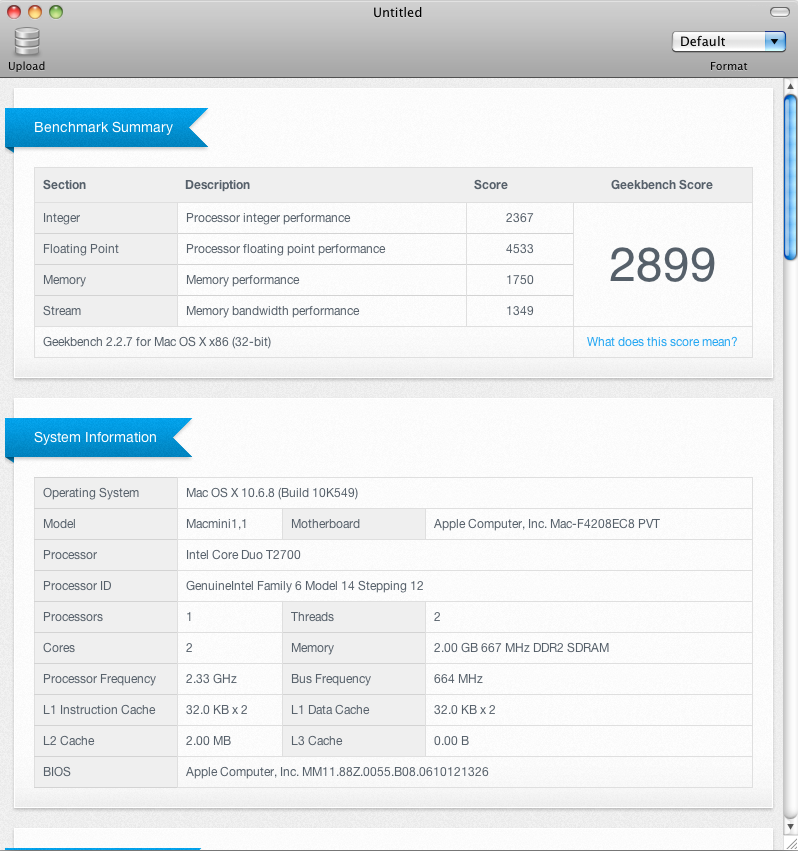Click the blue vertical scrollbar thumb
The image size is (798, 851).
tap(790, 177)
